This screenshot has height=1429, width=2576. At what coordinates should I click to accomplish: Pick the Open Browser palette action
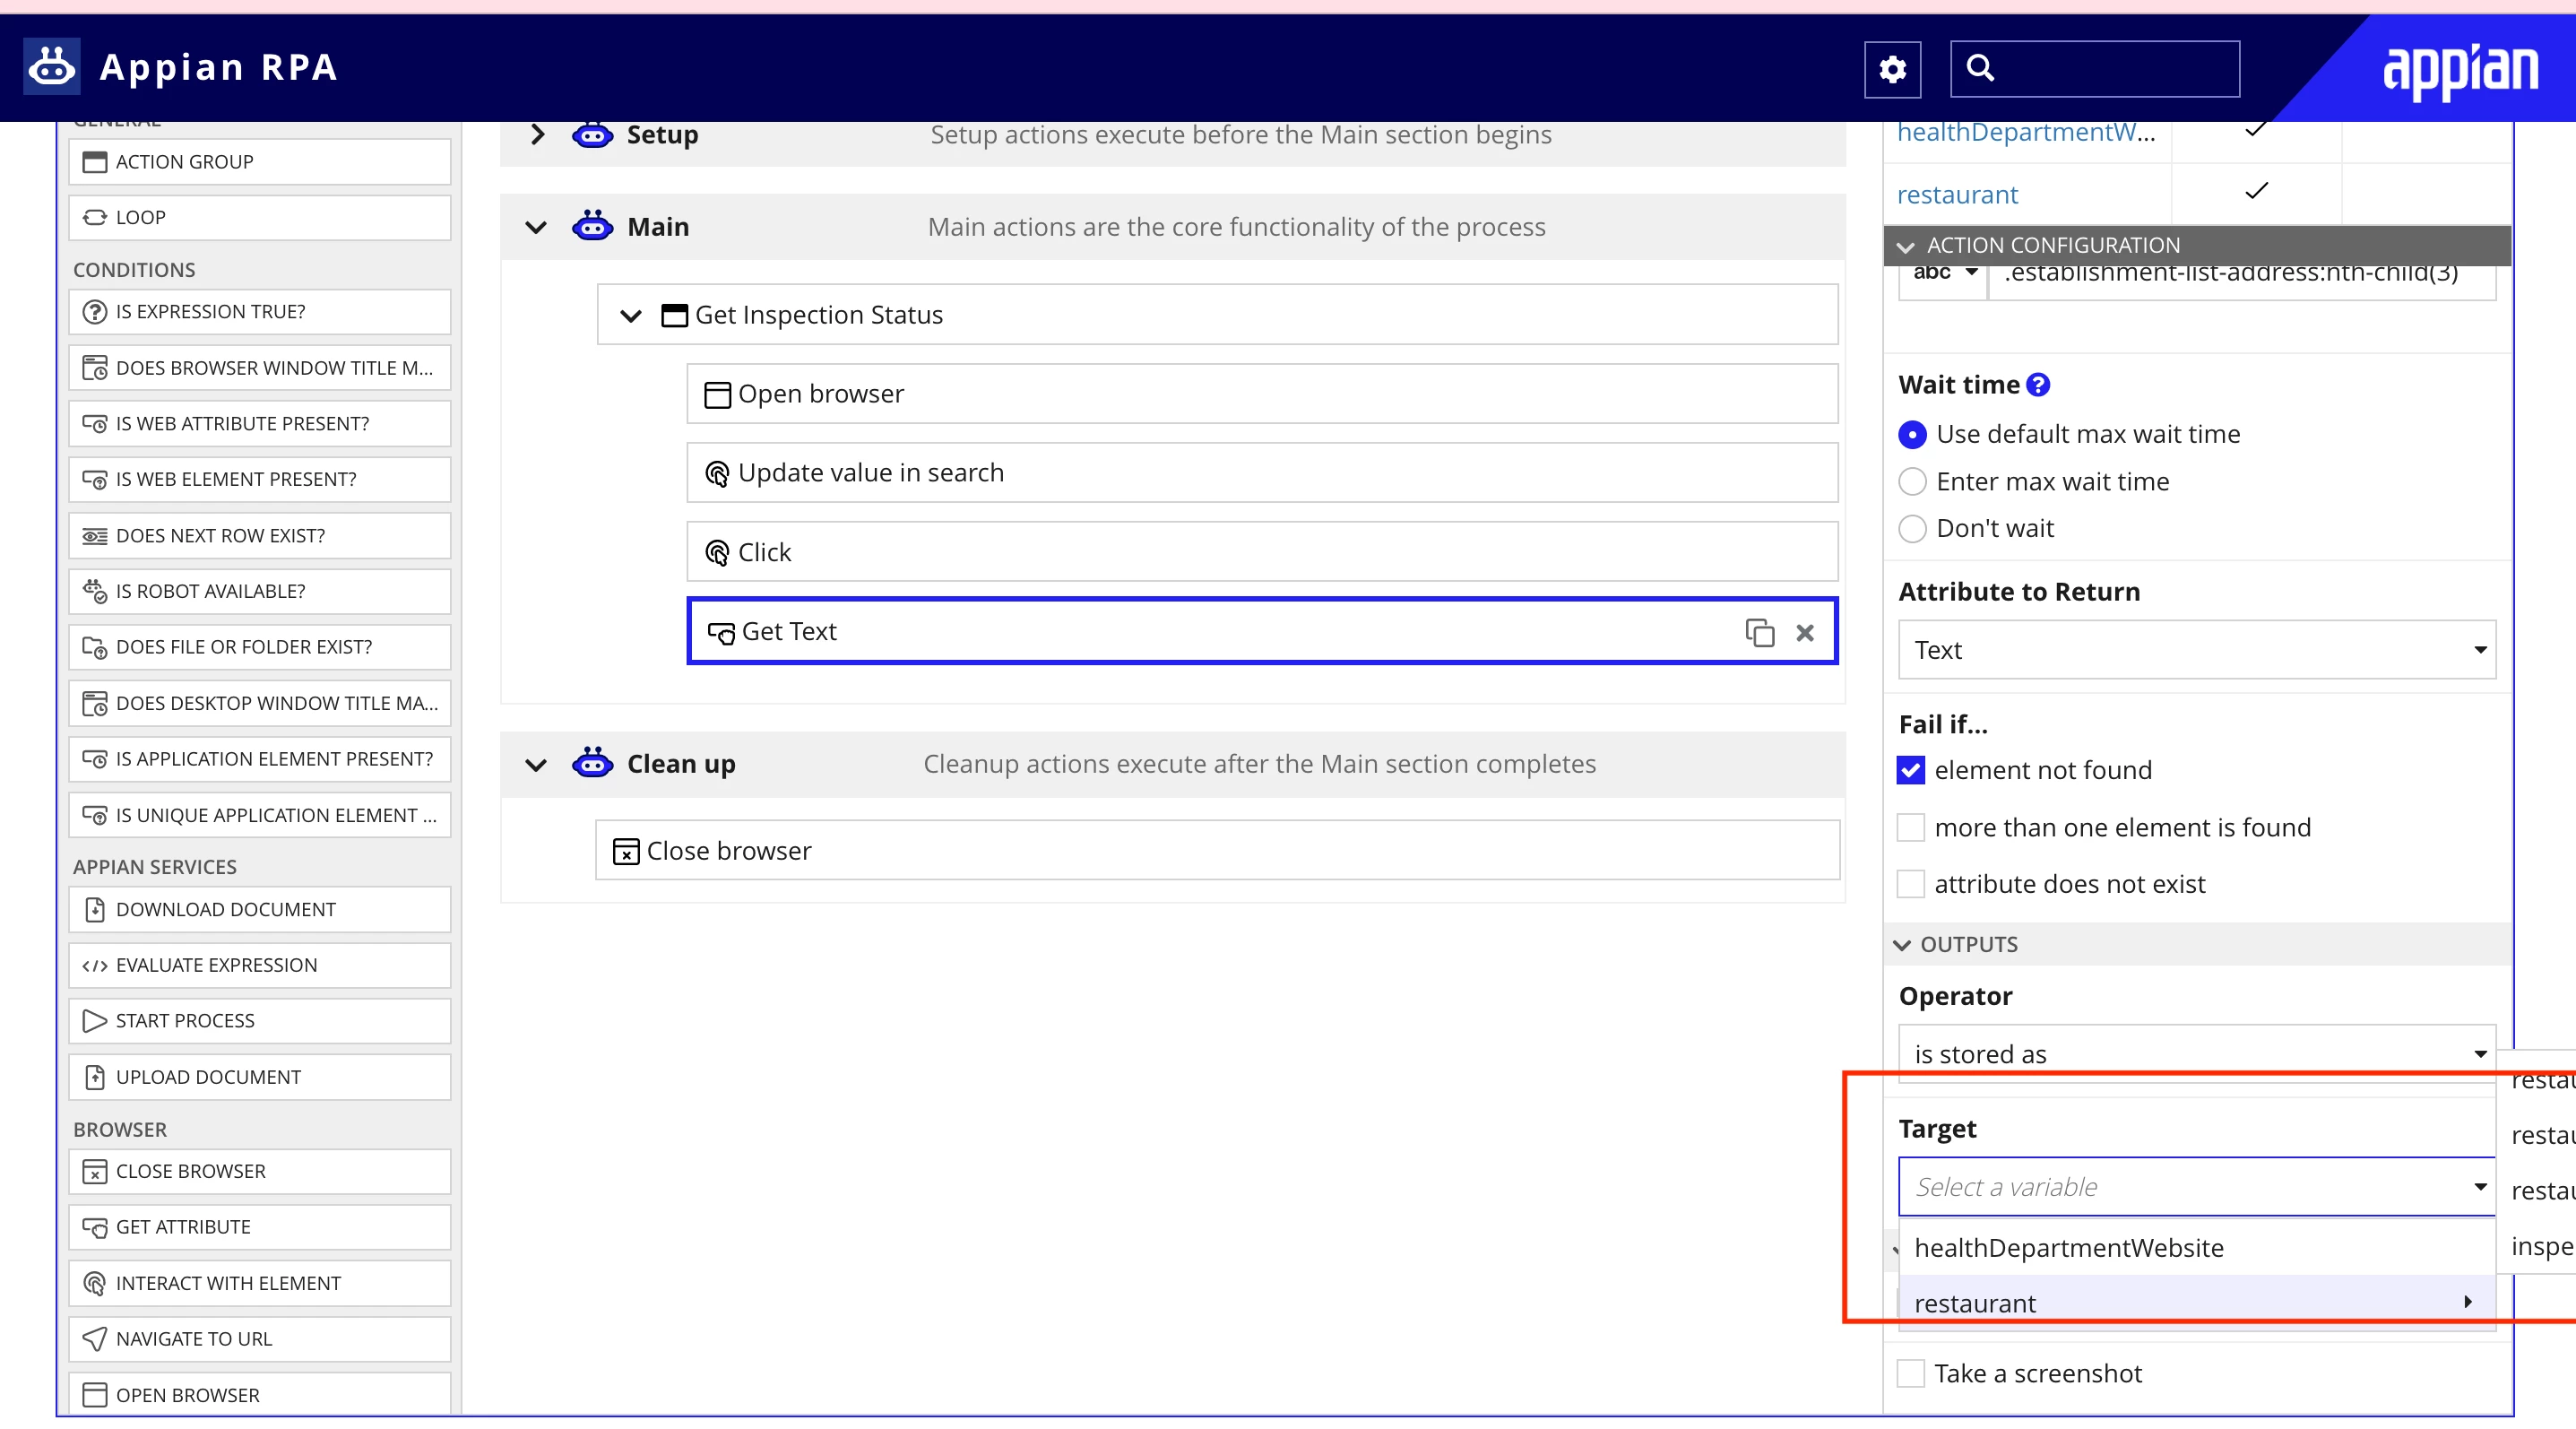260,1395
